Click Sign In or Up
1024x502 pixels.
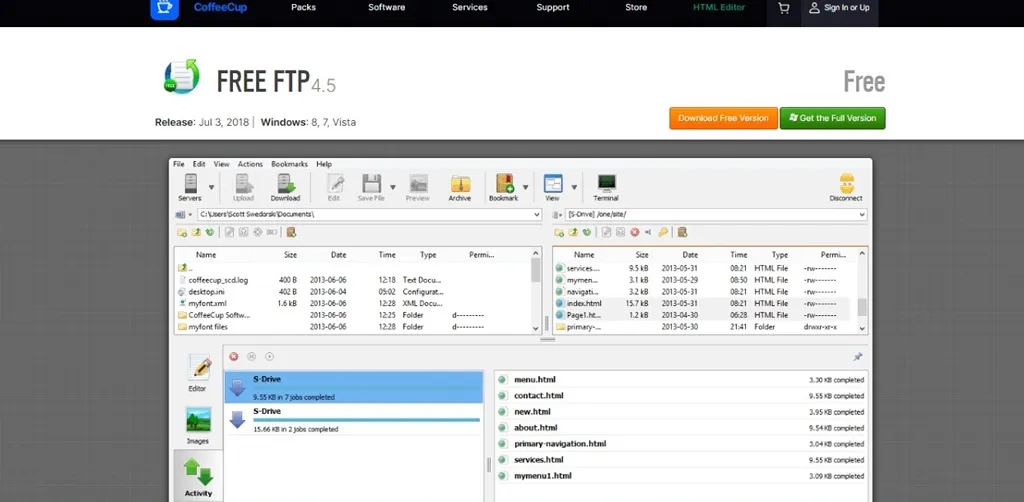[839, 8]
